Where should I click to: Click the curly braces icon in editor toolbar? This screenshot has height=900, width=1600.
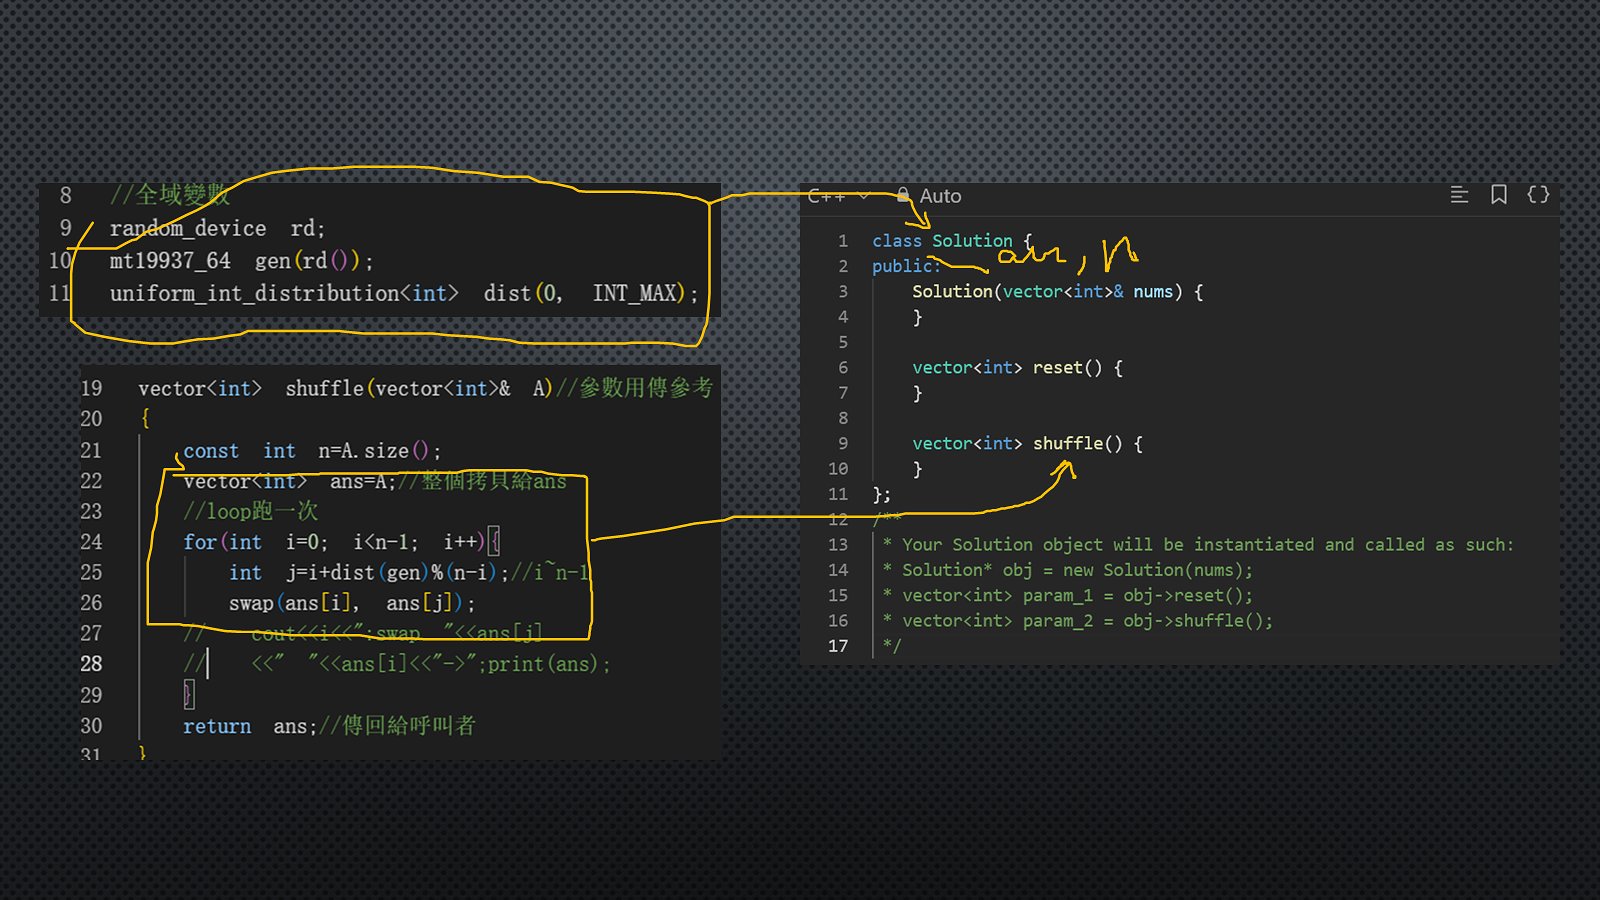(x=1538, y=195)
